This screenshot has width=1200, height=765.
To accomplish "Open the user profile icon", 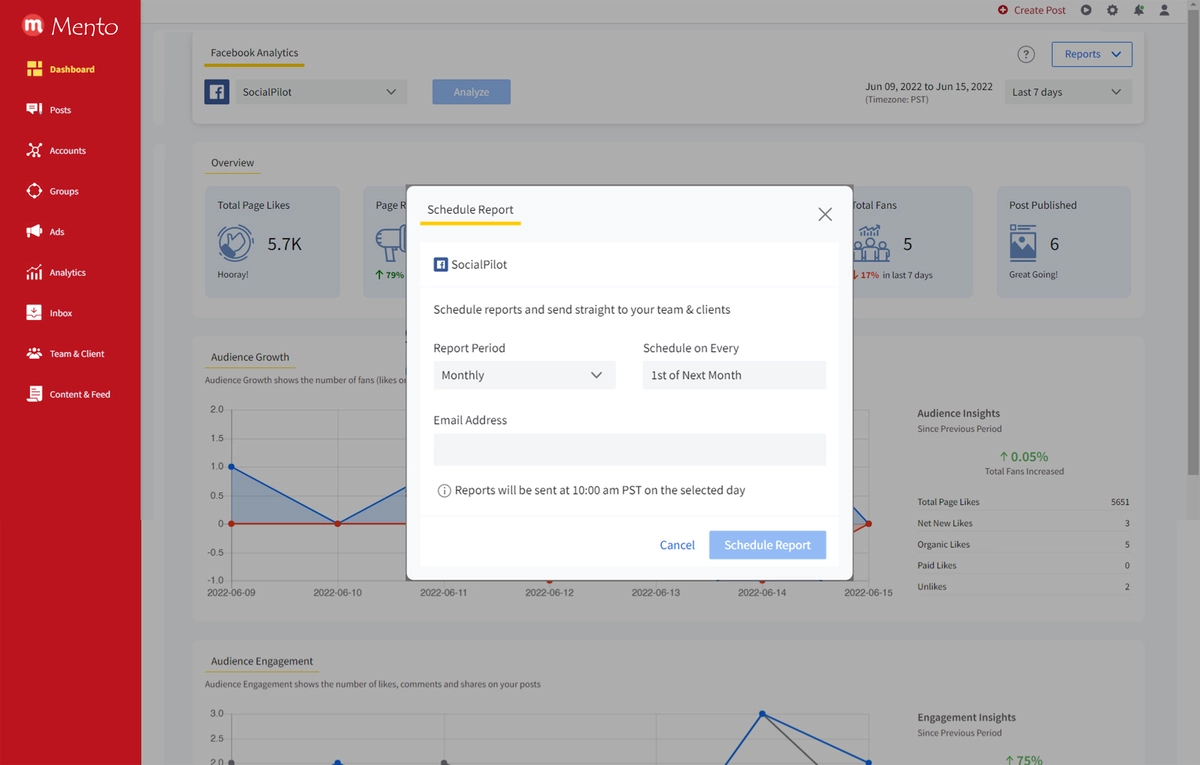I will (x=1164, y=10).
